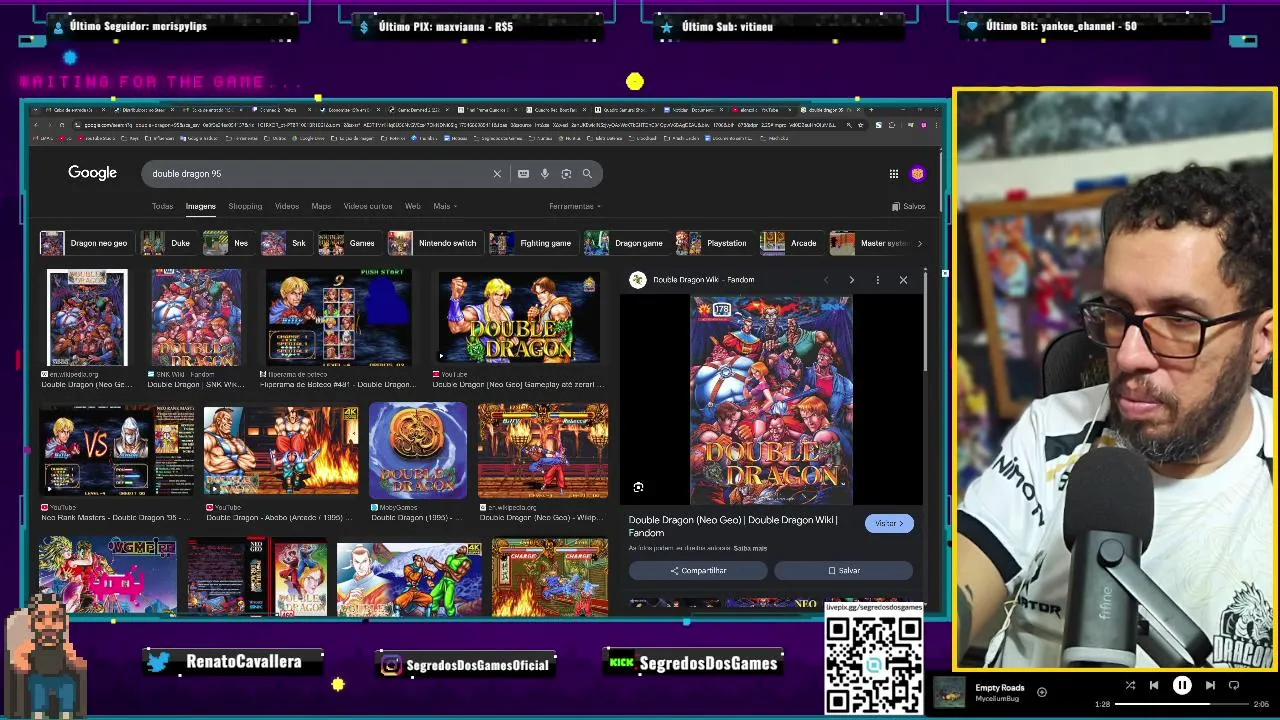Viewport: 1280px width, 720px height.
Task: Open the Double Dragon (Neo Geo) Fandom title link
Action: [733, 526]
